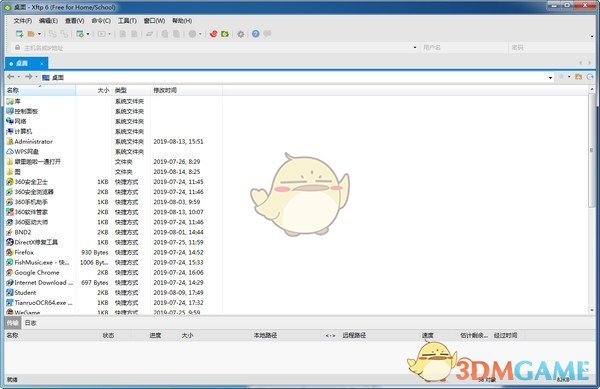Open the 工具(T) menu
This screenshot has width=600, height=389.
pyautogui.click(x=127, y=21)
